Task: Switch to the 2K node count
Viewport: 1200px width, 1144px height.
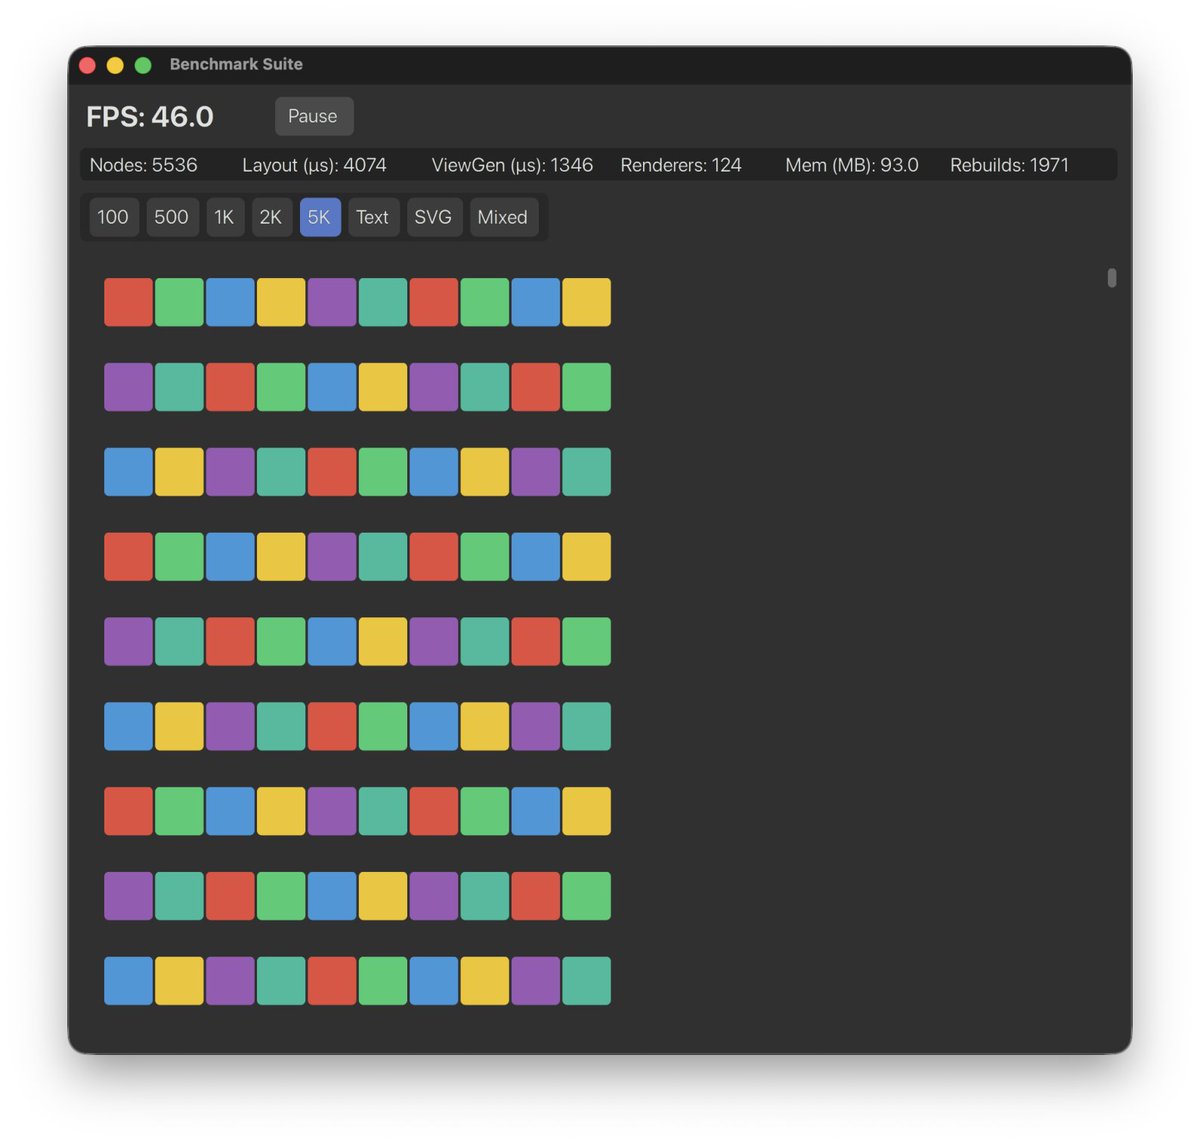Action: 271,217
